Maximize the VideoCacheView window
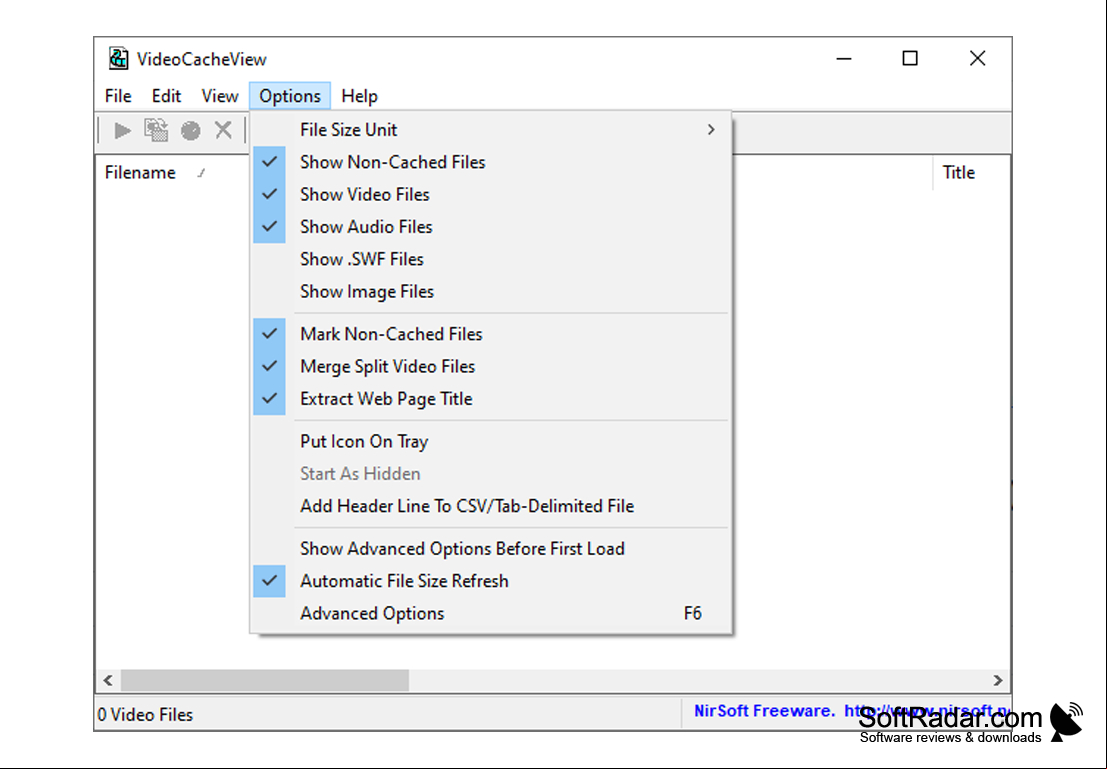The image size is (1107, 769). click(x=910, y=59)
